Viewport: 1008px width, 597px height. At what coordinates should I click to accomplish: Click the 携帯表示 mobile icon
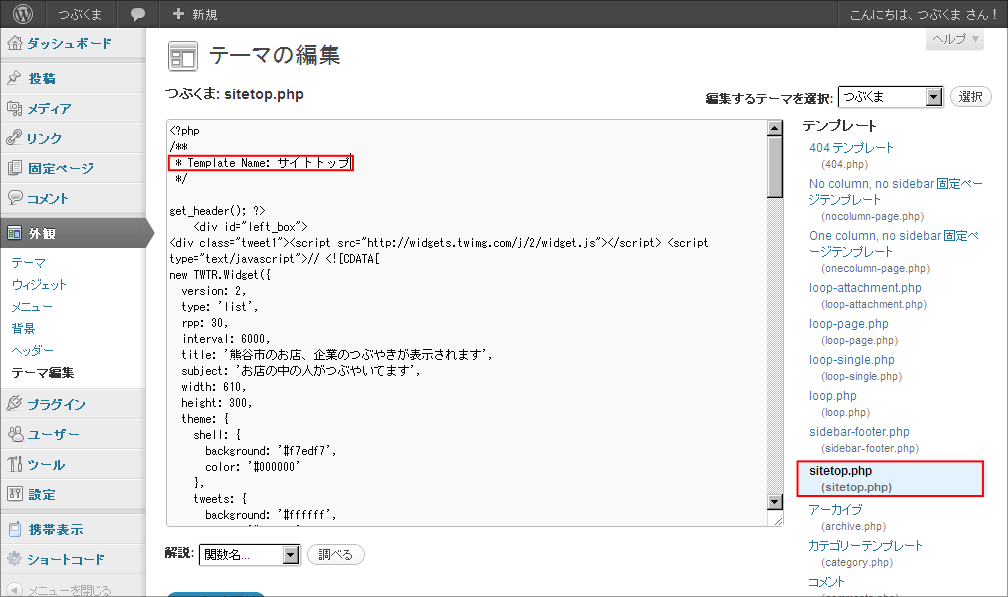click(x=15, y=529)
